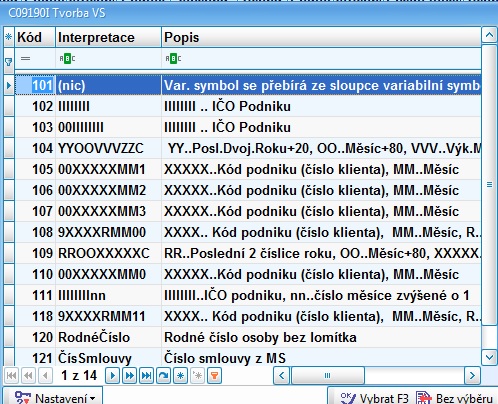Click row selector for code 104

click(9, 148)
